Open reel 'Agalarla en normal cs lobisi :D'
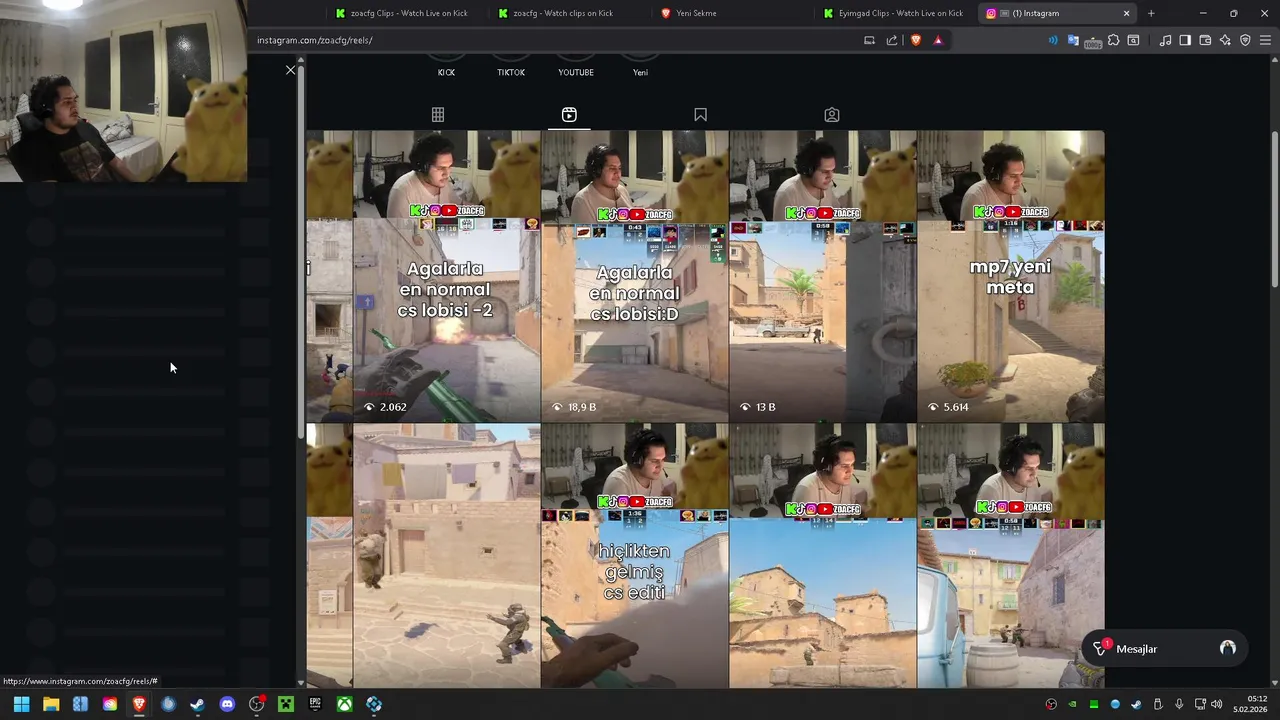This screenshot has width=1280, height=720. click(x=635, y=276)
